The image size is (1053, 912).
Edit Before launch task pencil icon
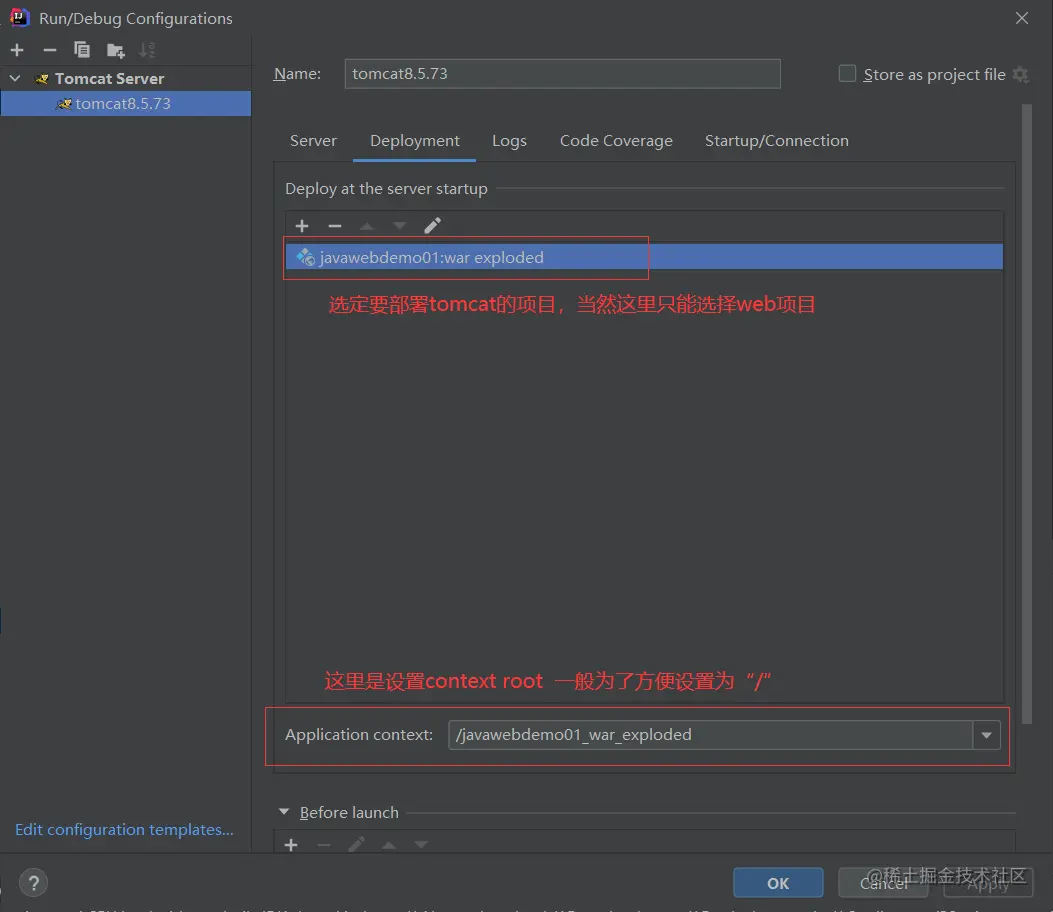coord(357,844)
